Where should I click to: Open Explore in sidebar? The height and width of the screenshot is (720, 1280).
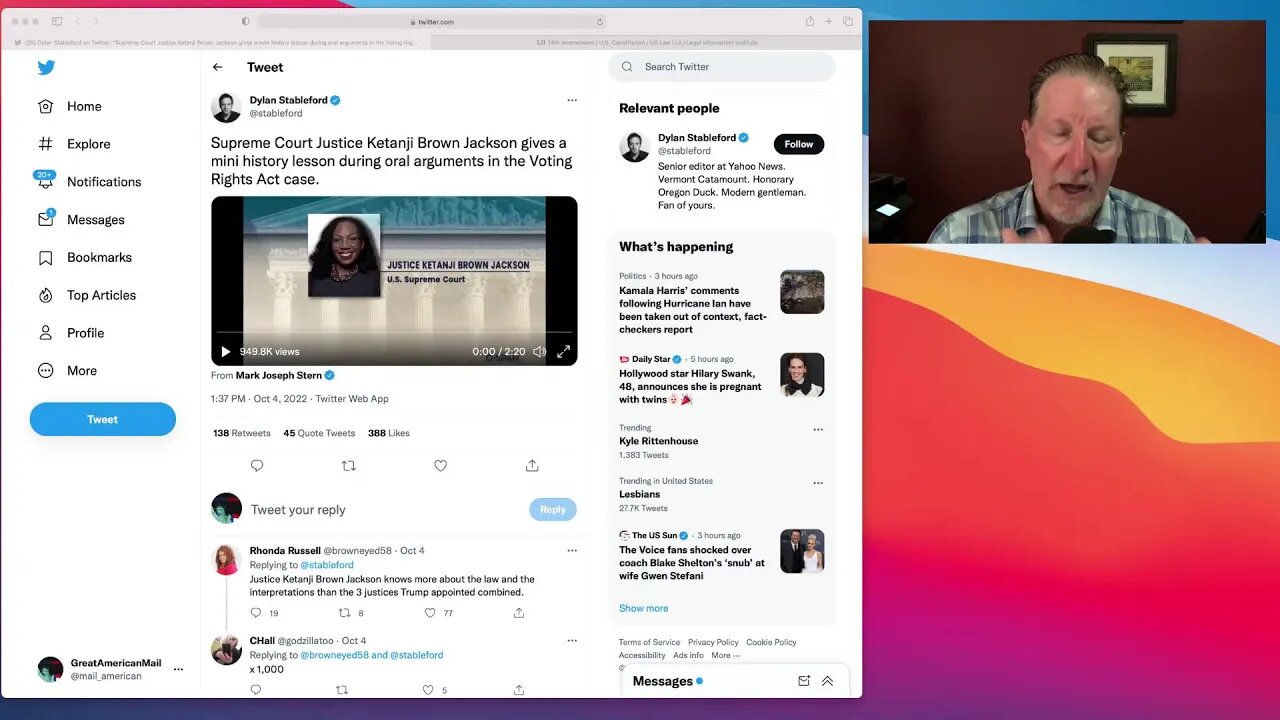click(x=74, y=144)
